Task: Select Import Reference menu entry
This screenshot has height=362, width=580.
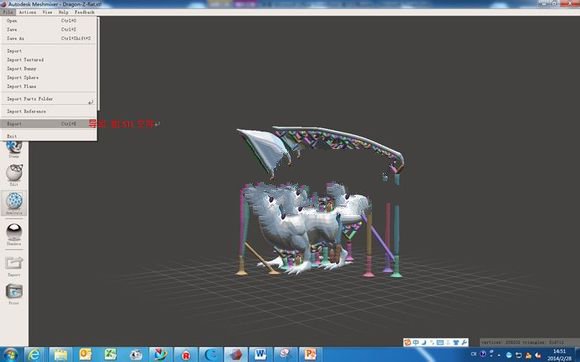Action: [x=48, y=111]
